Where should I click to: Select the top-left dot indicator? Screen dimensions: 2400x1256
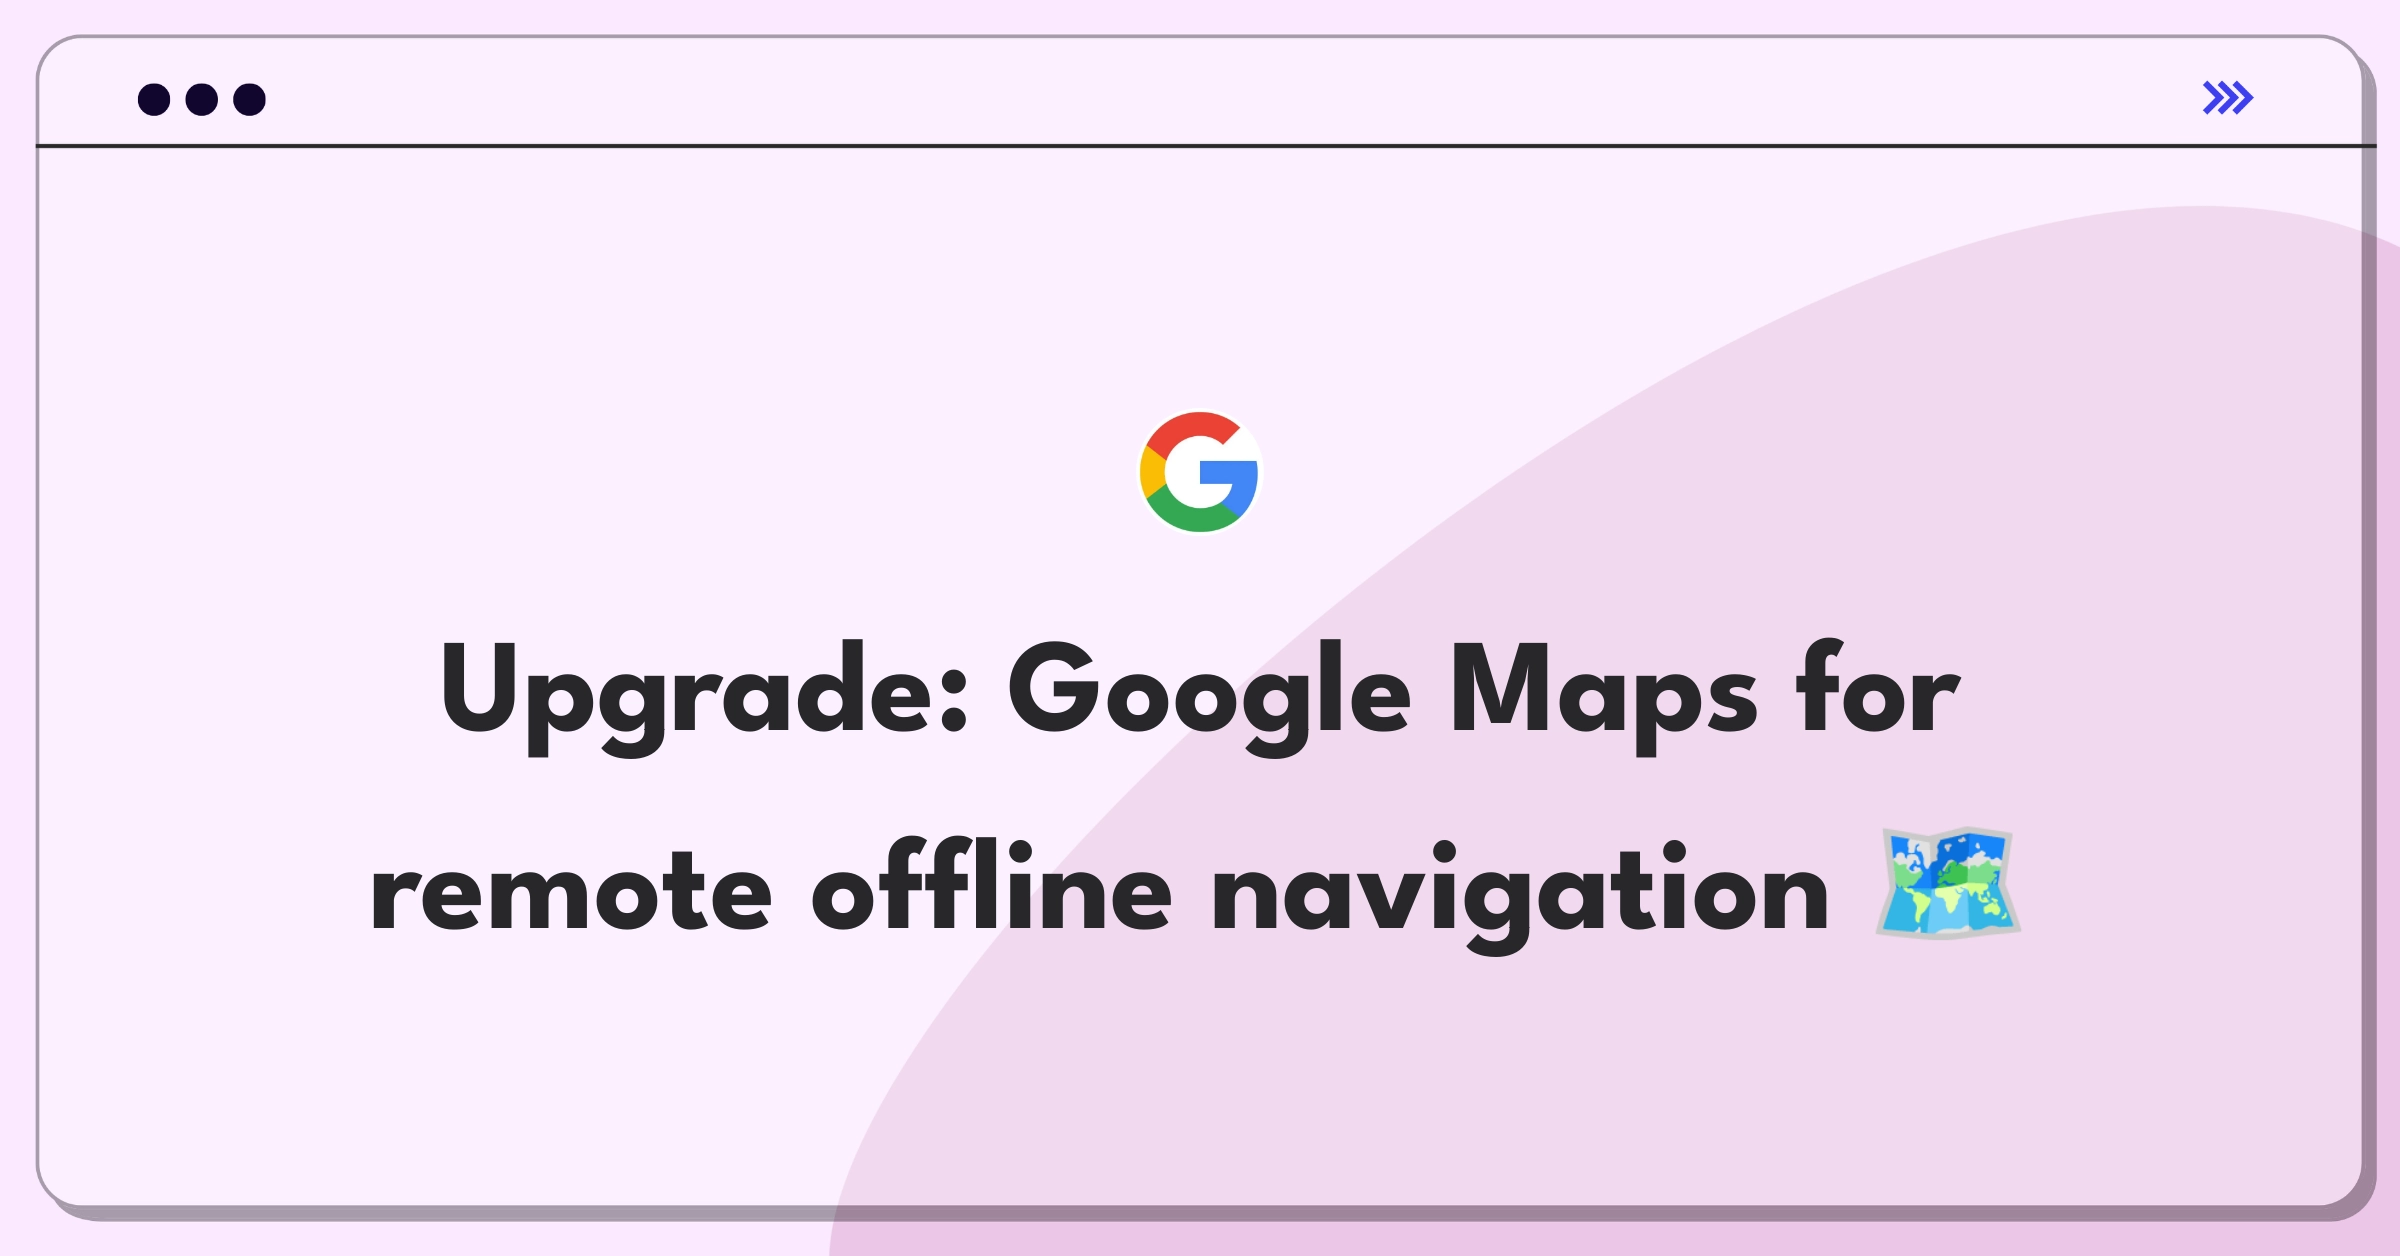pos(152,98)
